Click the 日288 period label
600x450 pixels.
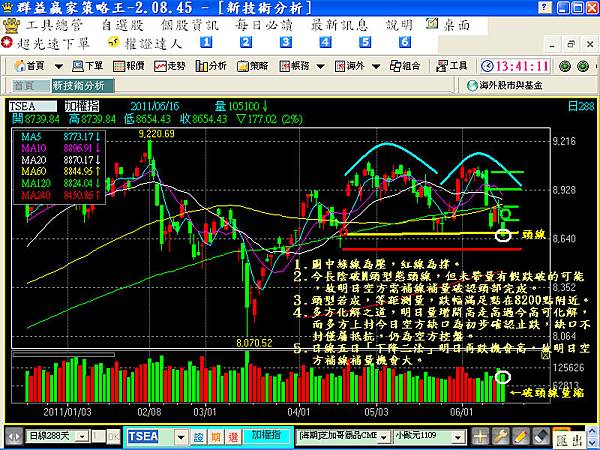pos(581,106)
